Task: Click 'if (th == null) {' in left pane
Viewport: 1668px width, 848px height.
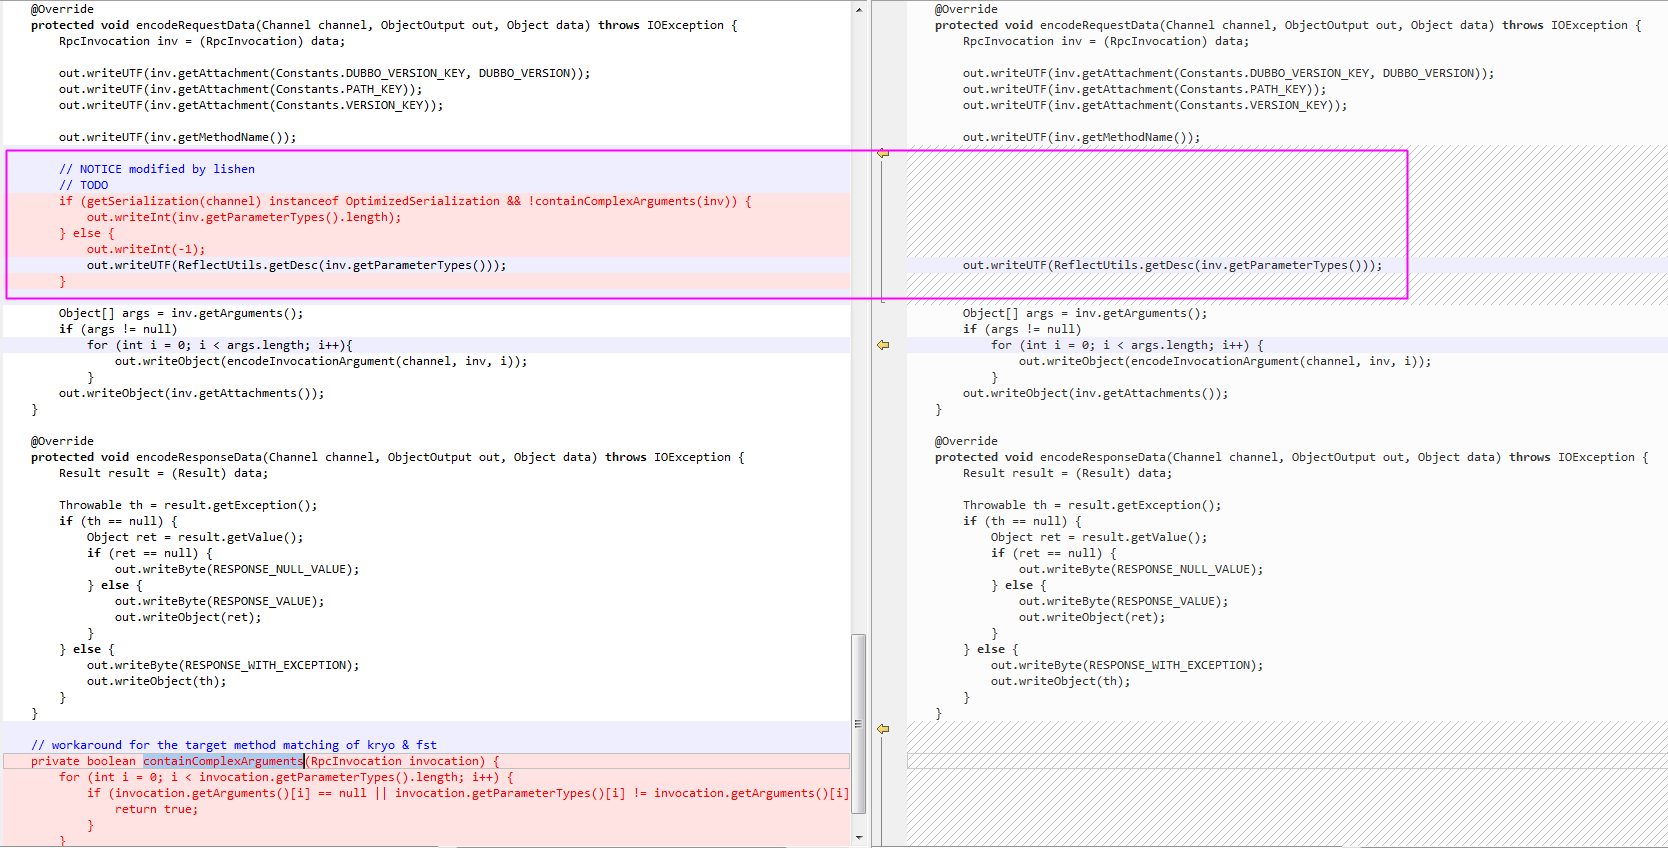Action: pyautogui.click(x=118, y=521)
